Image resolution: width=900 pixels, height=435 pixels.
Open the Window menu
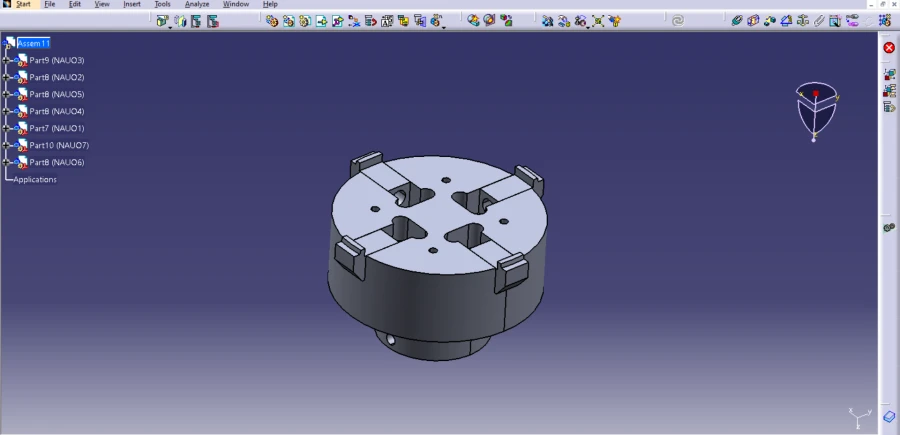point(236,4)
